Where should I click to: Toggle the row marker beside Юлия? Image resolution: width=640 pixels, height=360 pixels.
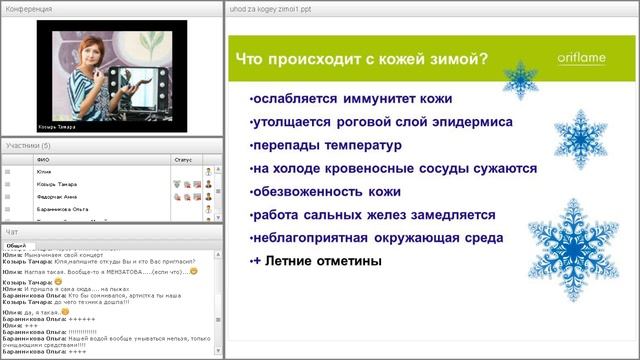tap(7, 172)
